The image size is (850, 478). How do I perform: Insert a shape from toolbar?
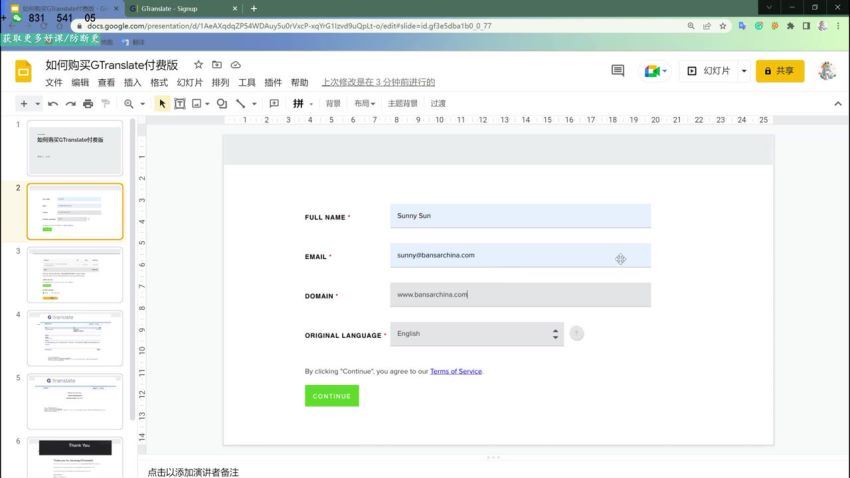(x=222, y=104)
